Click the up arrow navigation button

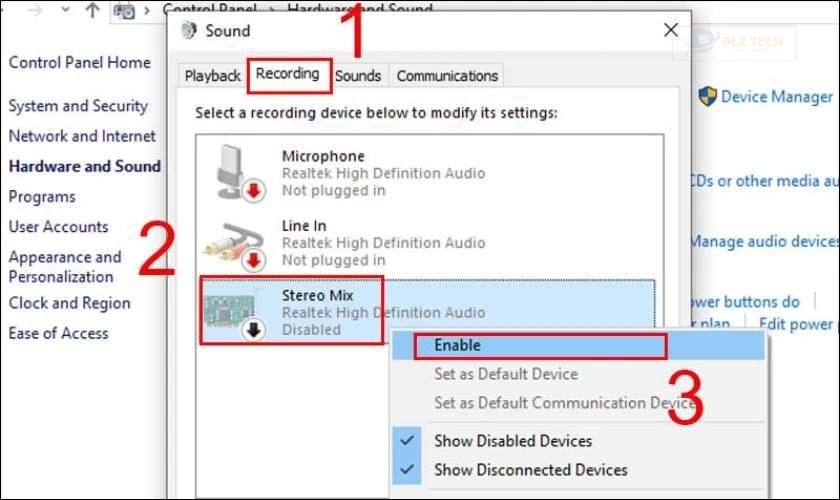point(92,11)
